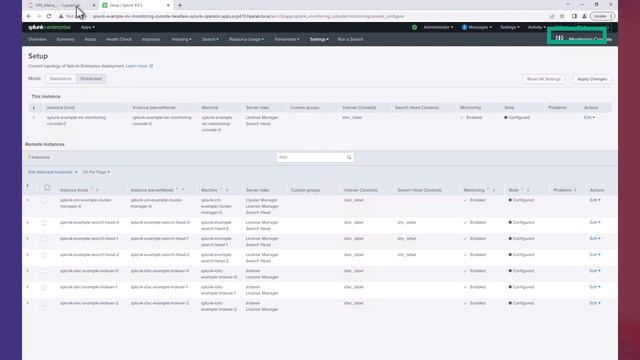This screenshot has height=360, width=640.
Task: Click the browser address bar URL
Action: (x=248, y=16)
